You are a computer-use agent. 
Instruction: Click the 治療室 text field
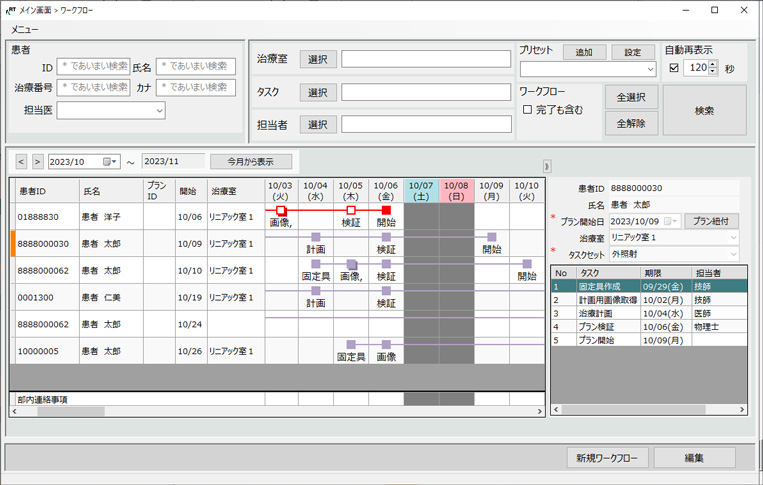pyautogui.click(x=426, y=59)
